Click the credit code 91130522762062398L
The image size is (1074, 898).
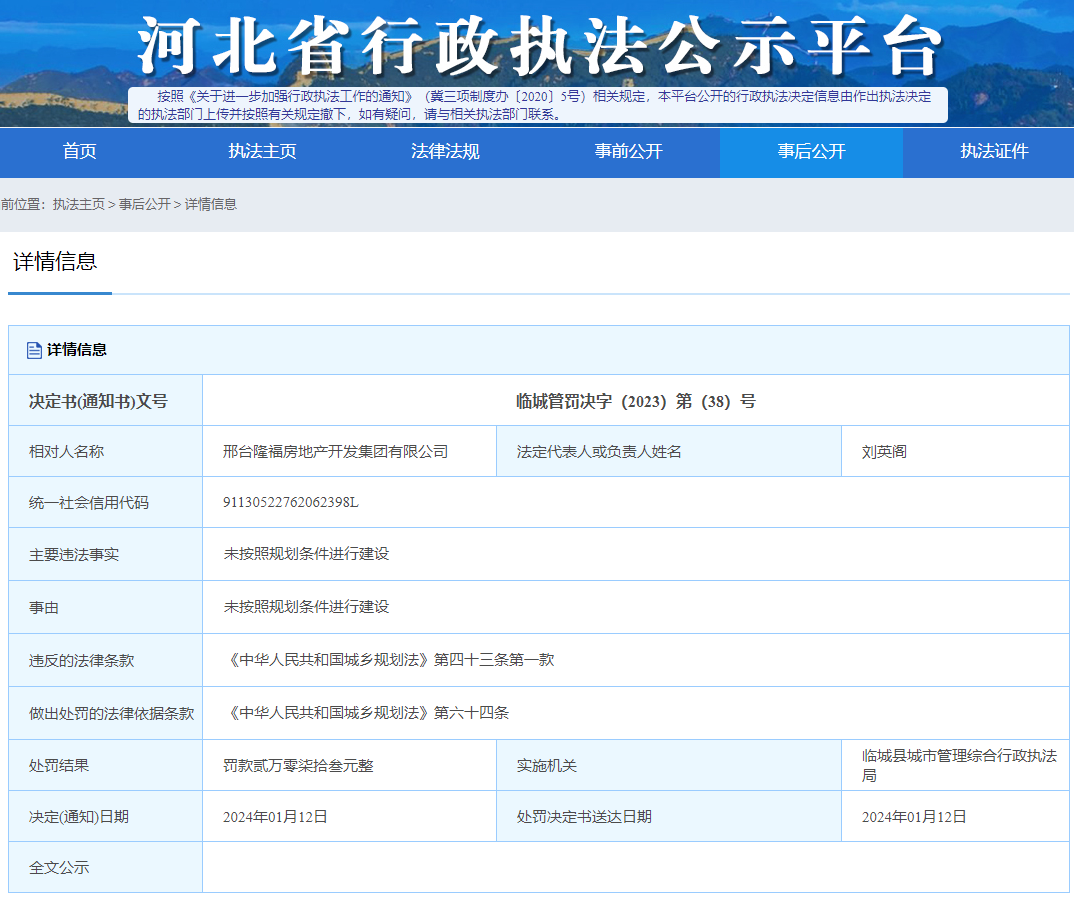click(x=290, y=502)
